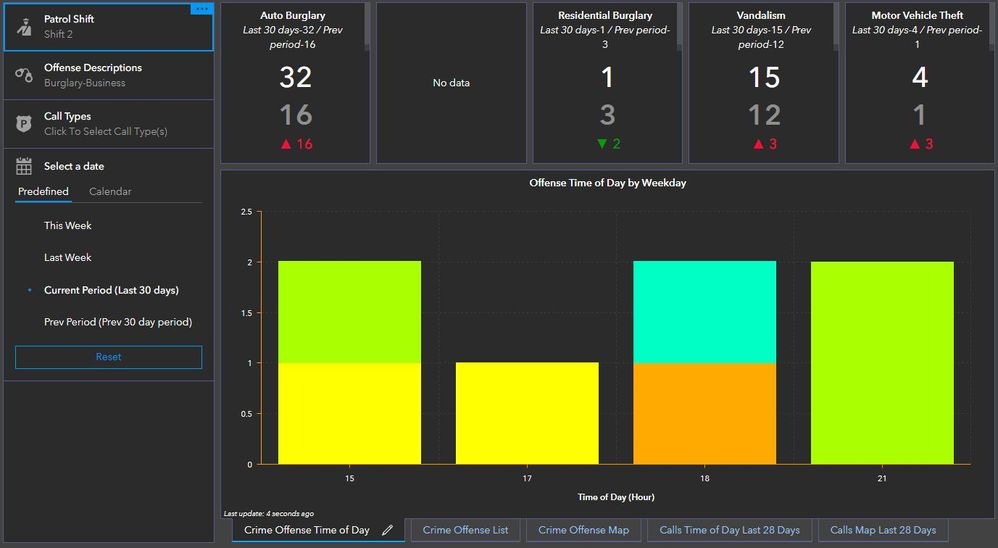Click the teal bar segment at hour 18
The image size is (998, 548).
pyautogui.click(x=705, y=312)
